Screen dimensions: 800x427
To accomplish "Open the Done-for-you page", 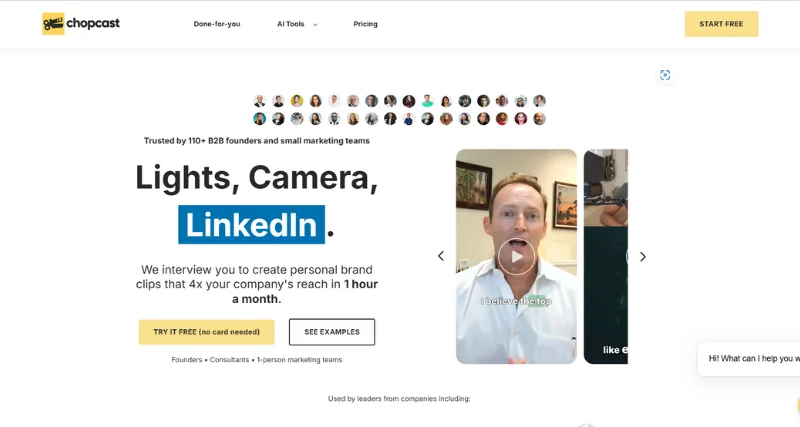I will pyautogui.click(x=217, y=24).
